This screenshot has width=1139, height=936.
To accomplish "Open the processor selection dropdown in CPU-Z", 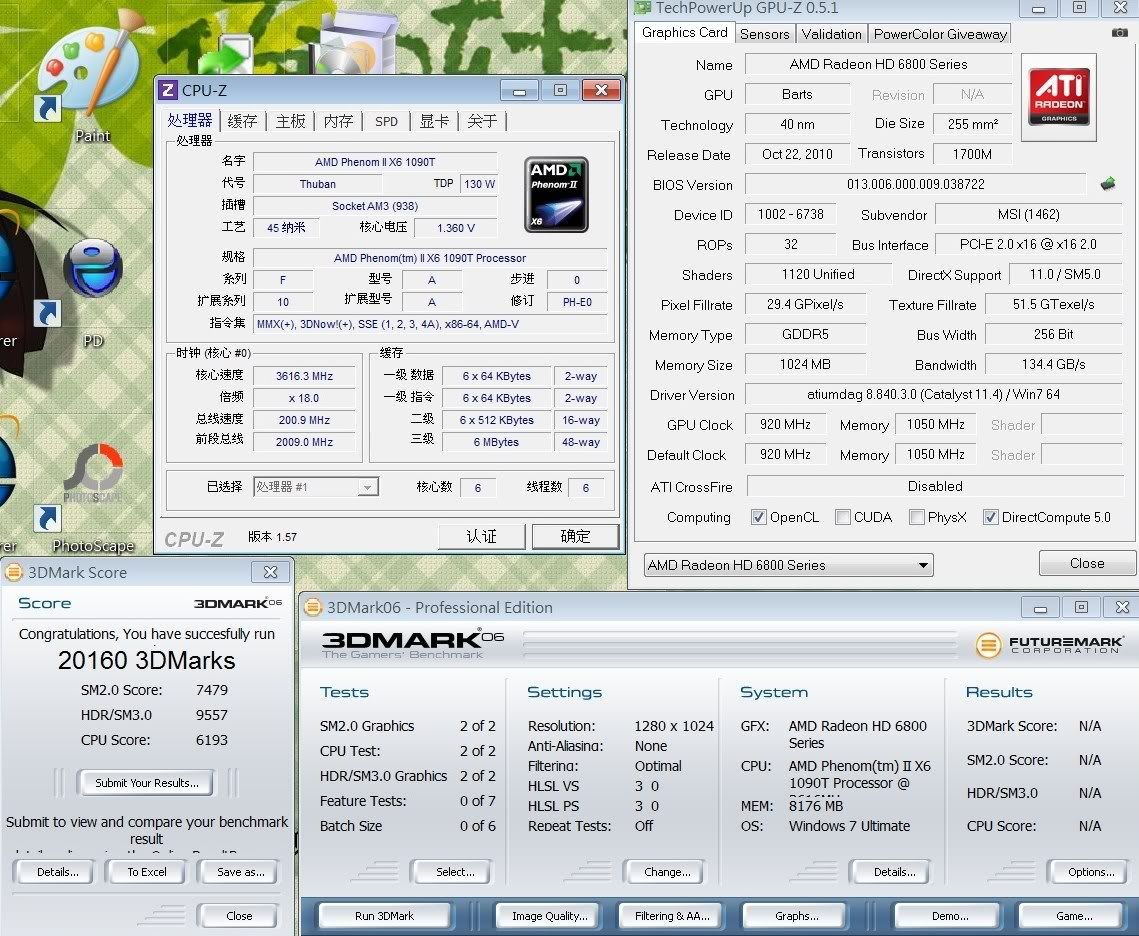I will [x=316, y=487].
